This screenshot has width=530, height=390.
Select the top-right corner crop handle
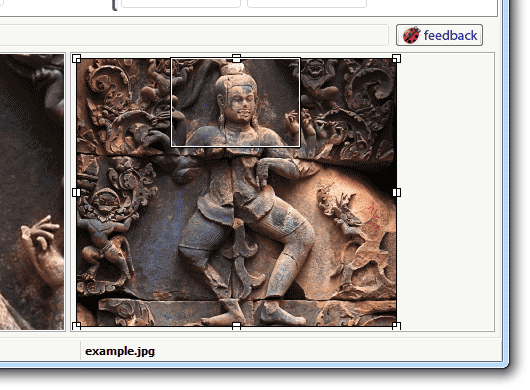[396, 58]
